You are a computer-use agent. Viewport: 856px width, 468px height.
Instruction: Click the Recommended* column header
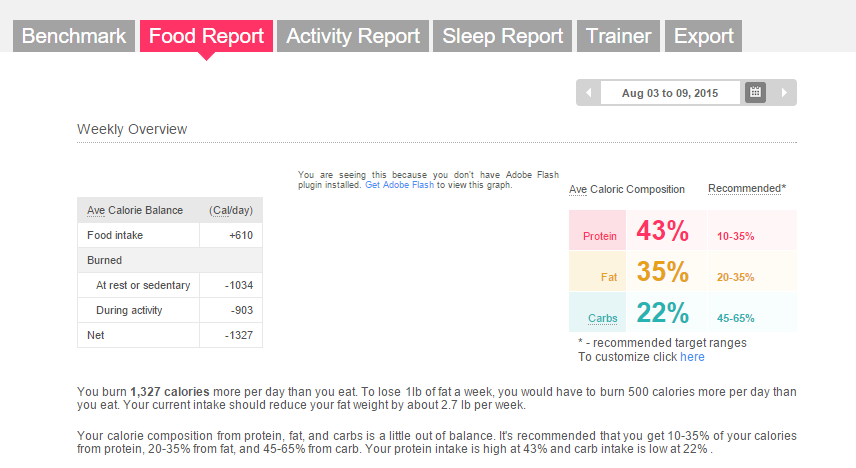[x=747, y=188]
